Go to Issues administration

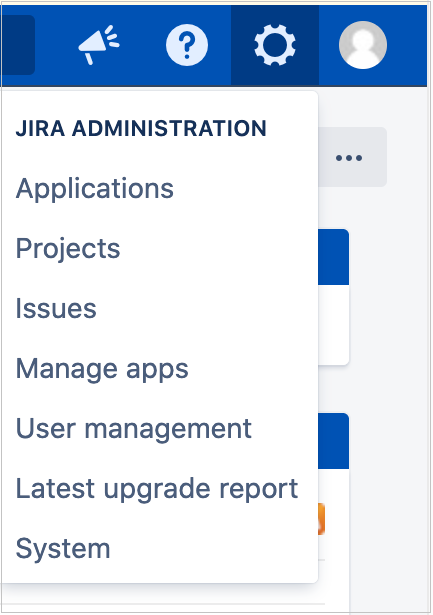(56, 309)
